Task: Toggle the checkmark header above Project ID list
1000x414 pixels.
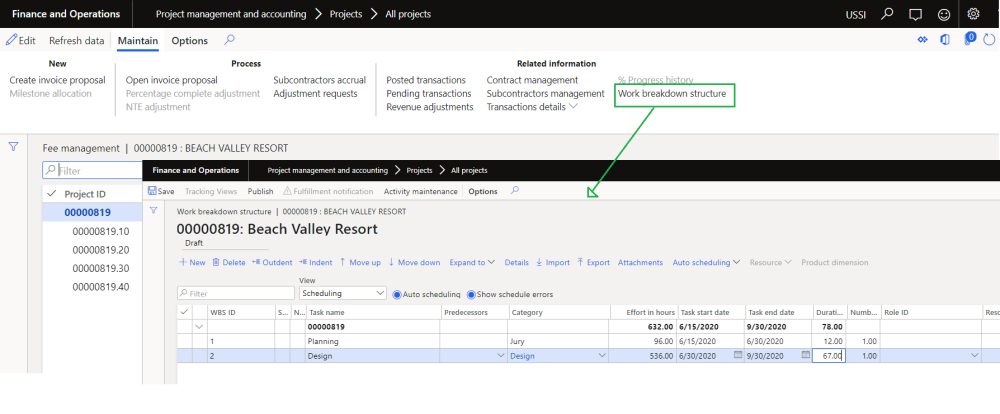Action: point(52,194)
